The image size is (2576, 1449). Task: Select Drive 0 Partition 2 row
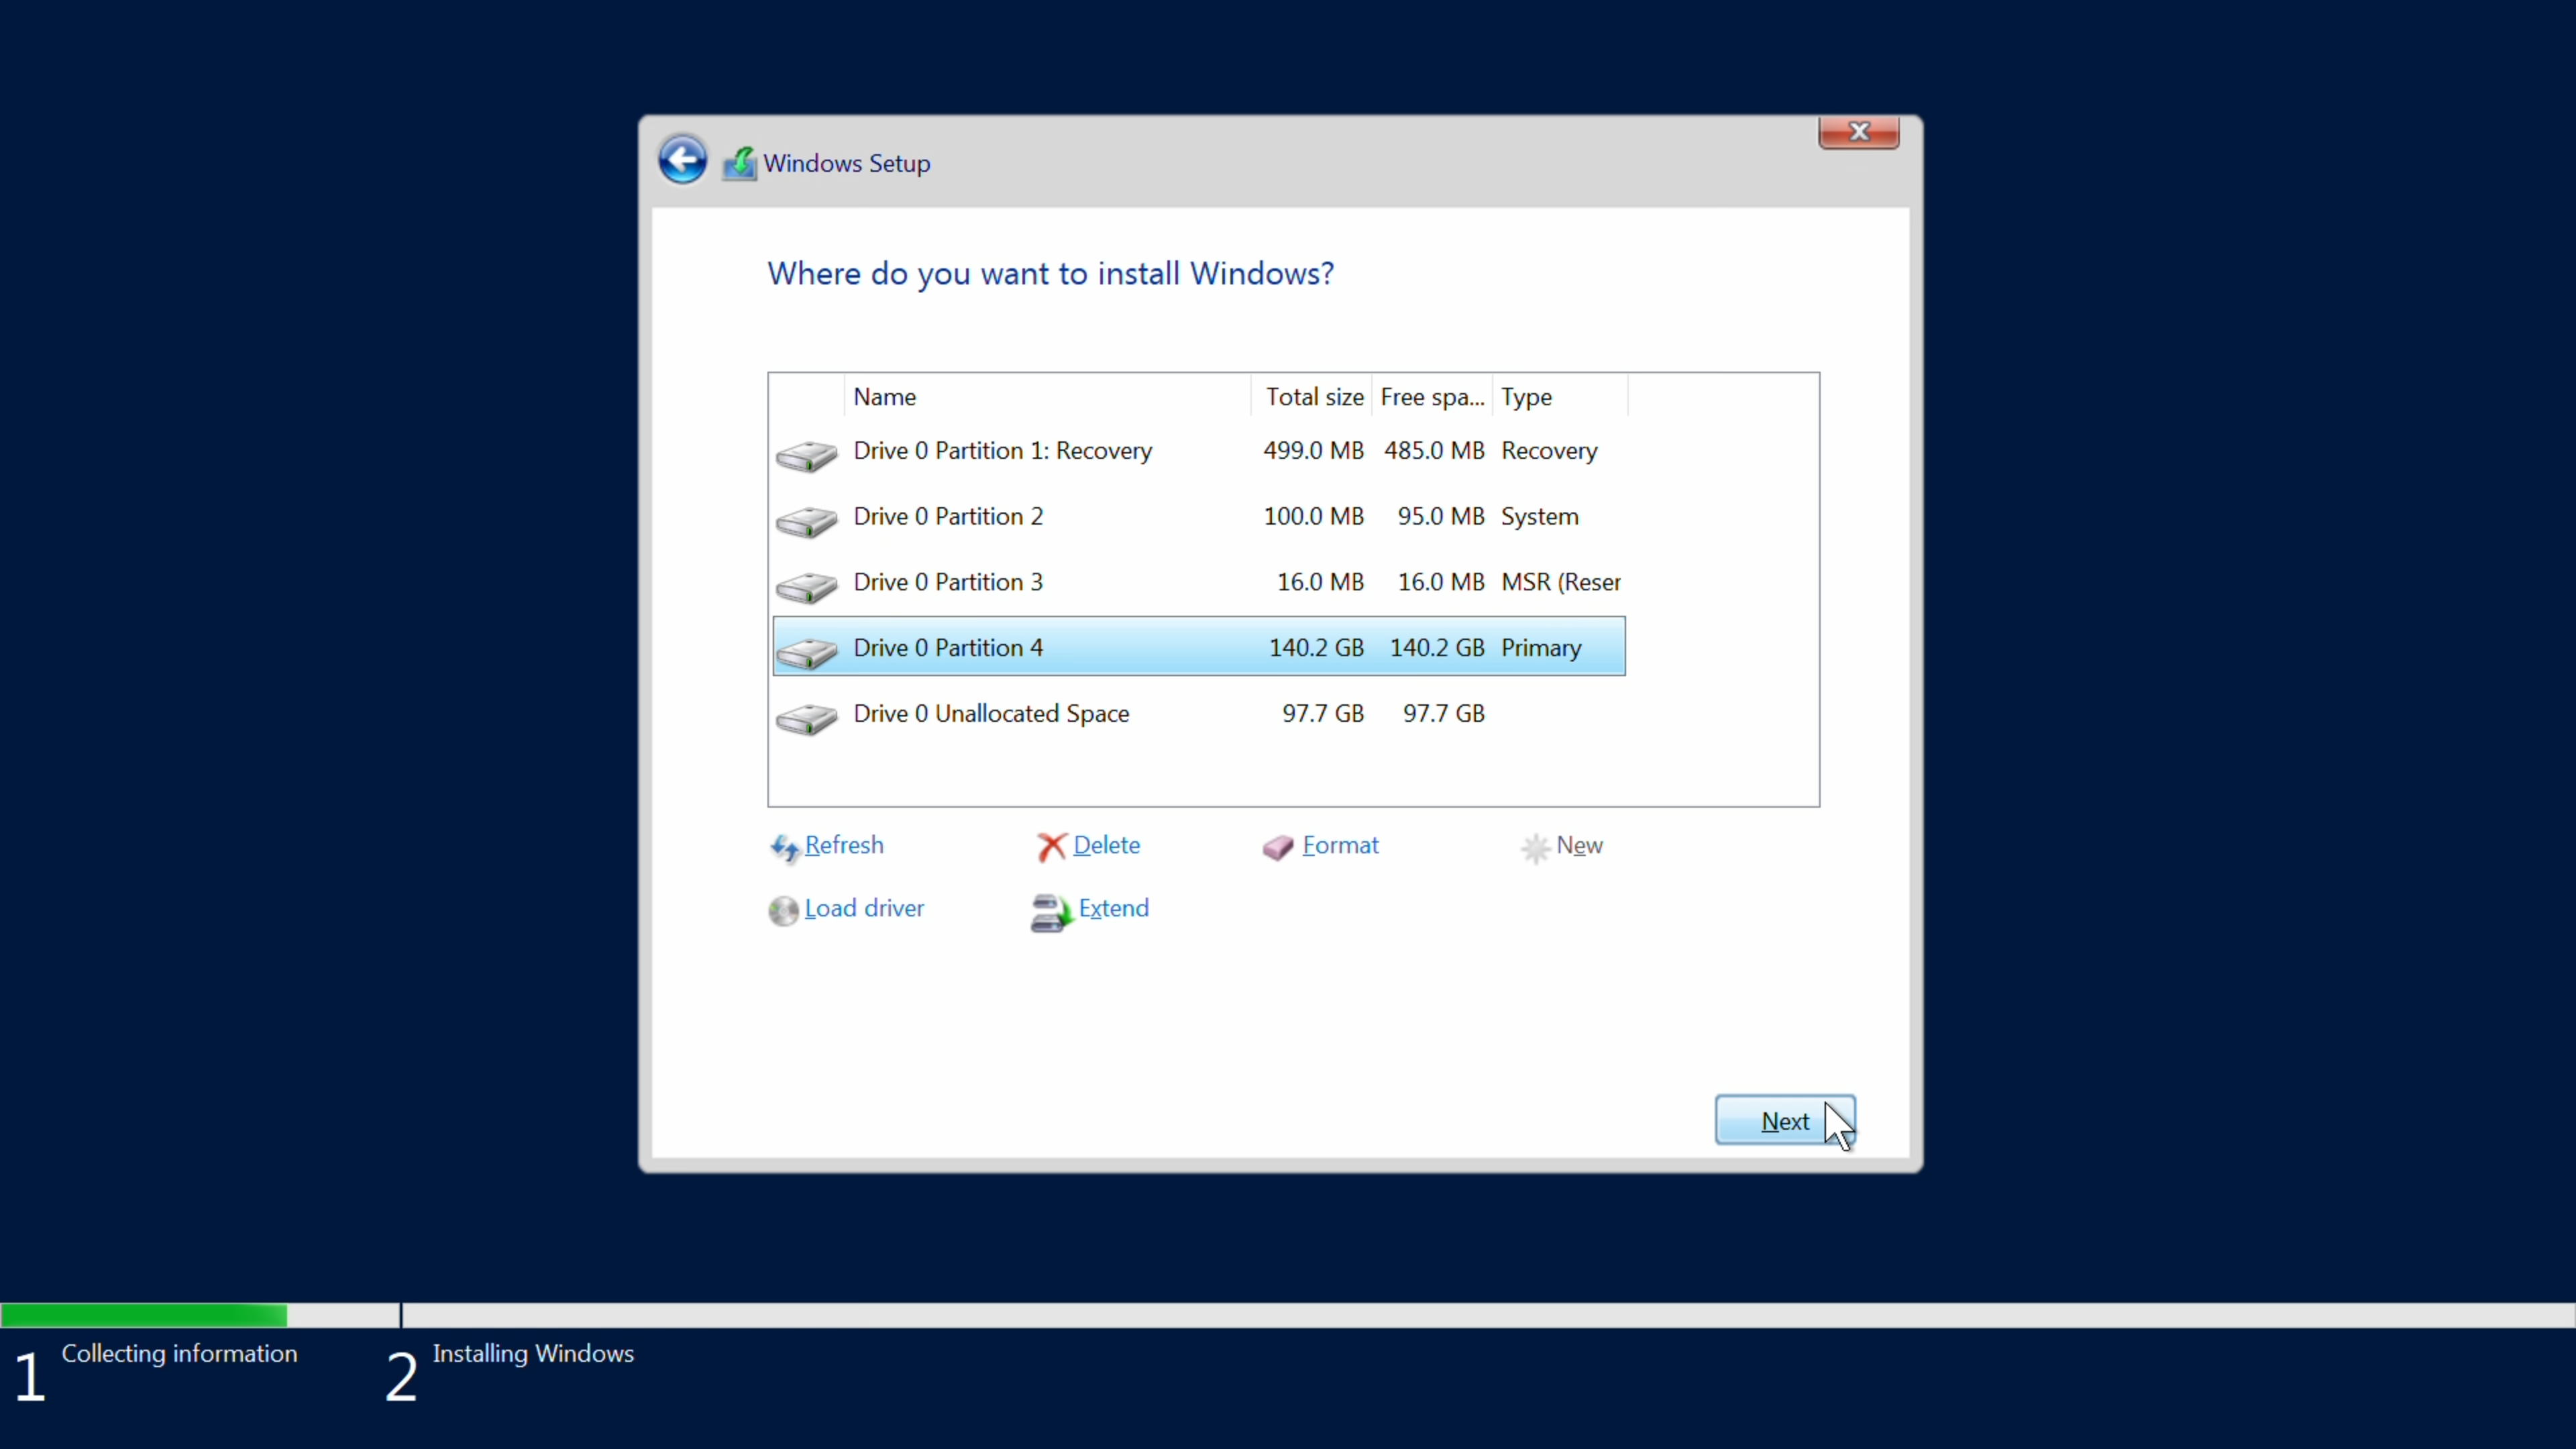point(1199,516)
